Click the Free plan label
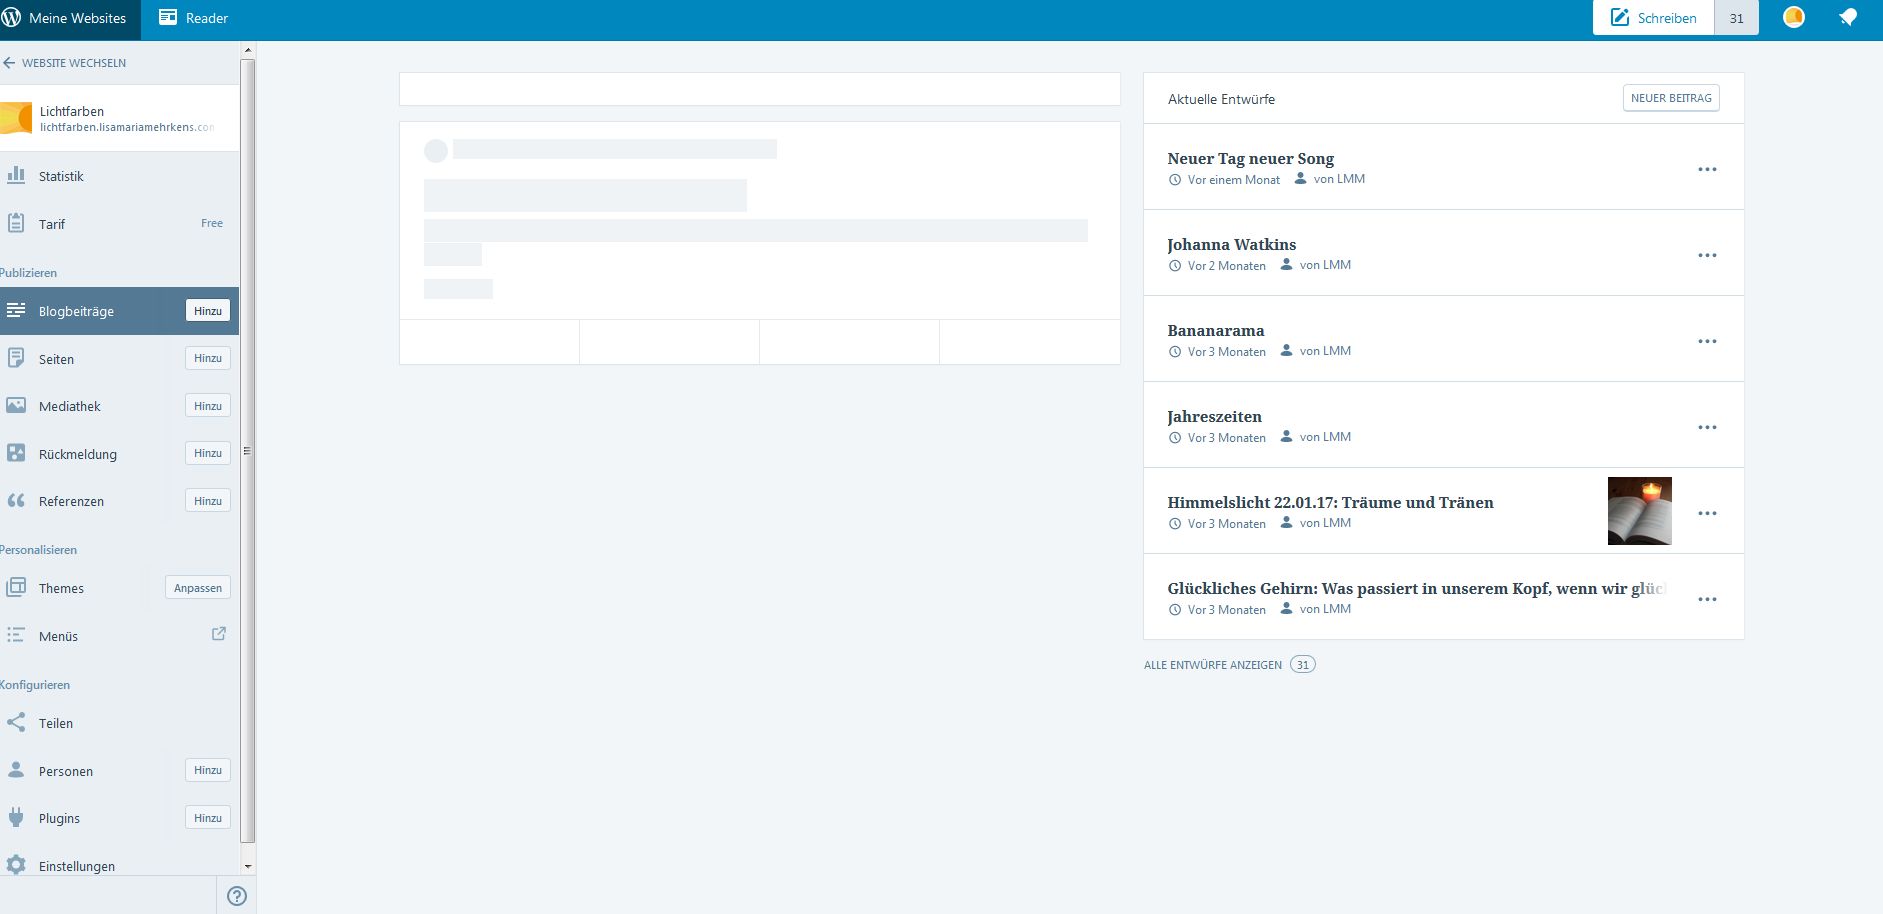 tap(212, 223)
